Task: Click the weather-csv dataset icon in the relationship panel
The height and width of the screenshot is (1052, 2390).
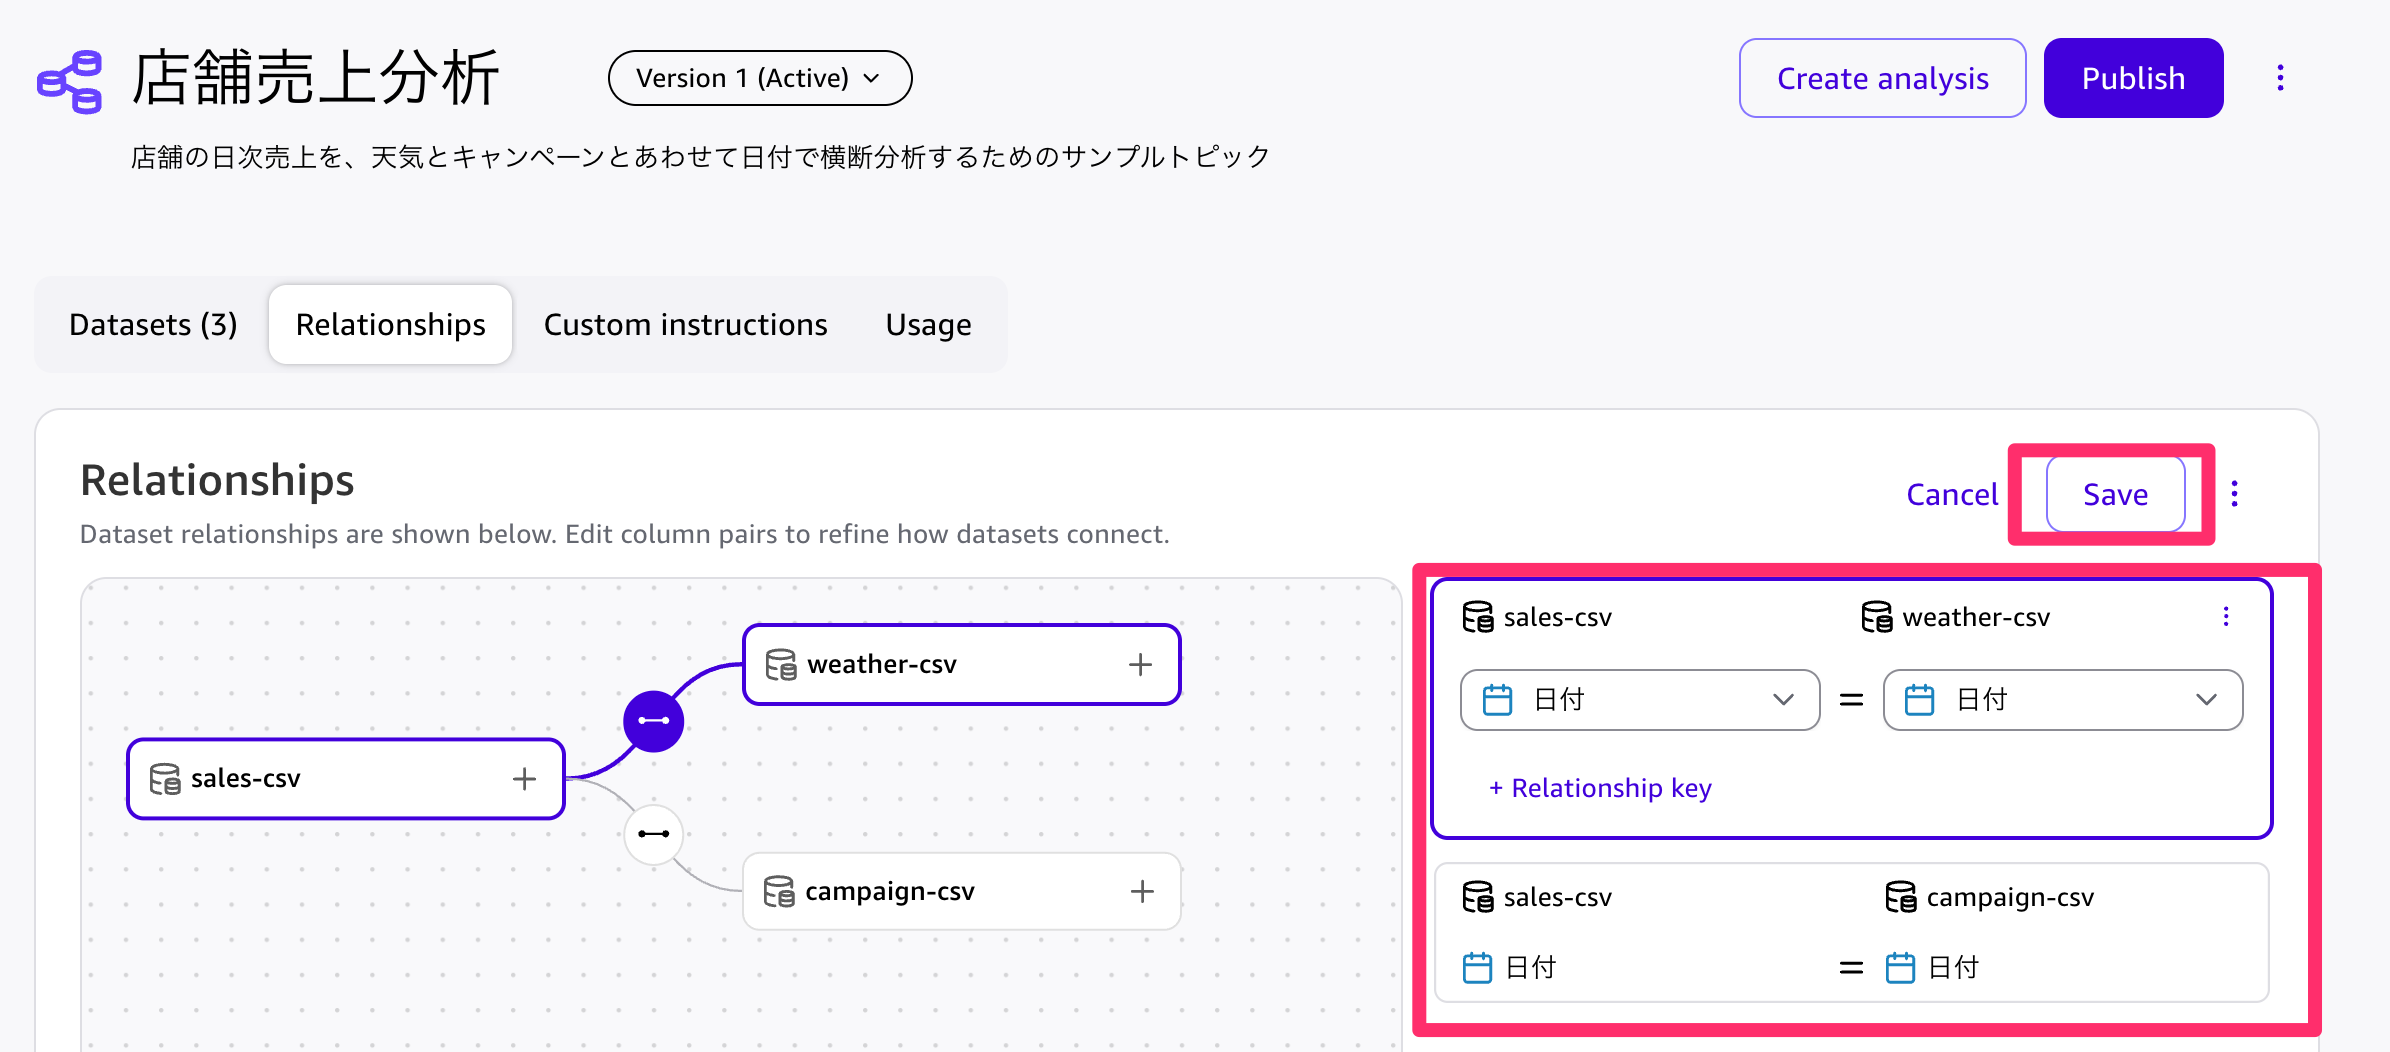Action: [1877, 617]
